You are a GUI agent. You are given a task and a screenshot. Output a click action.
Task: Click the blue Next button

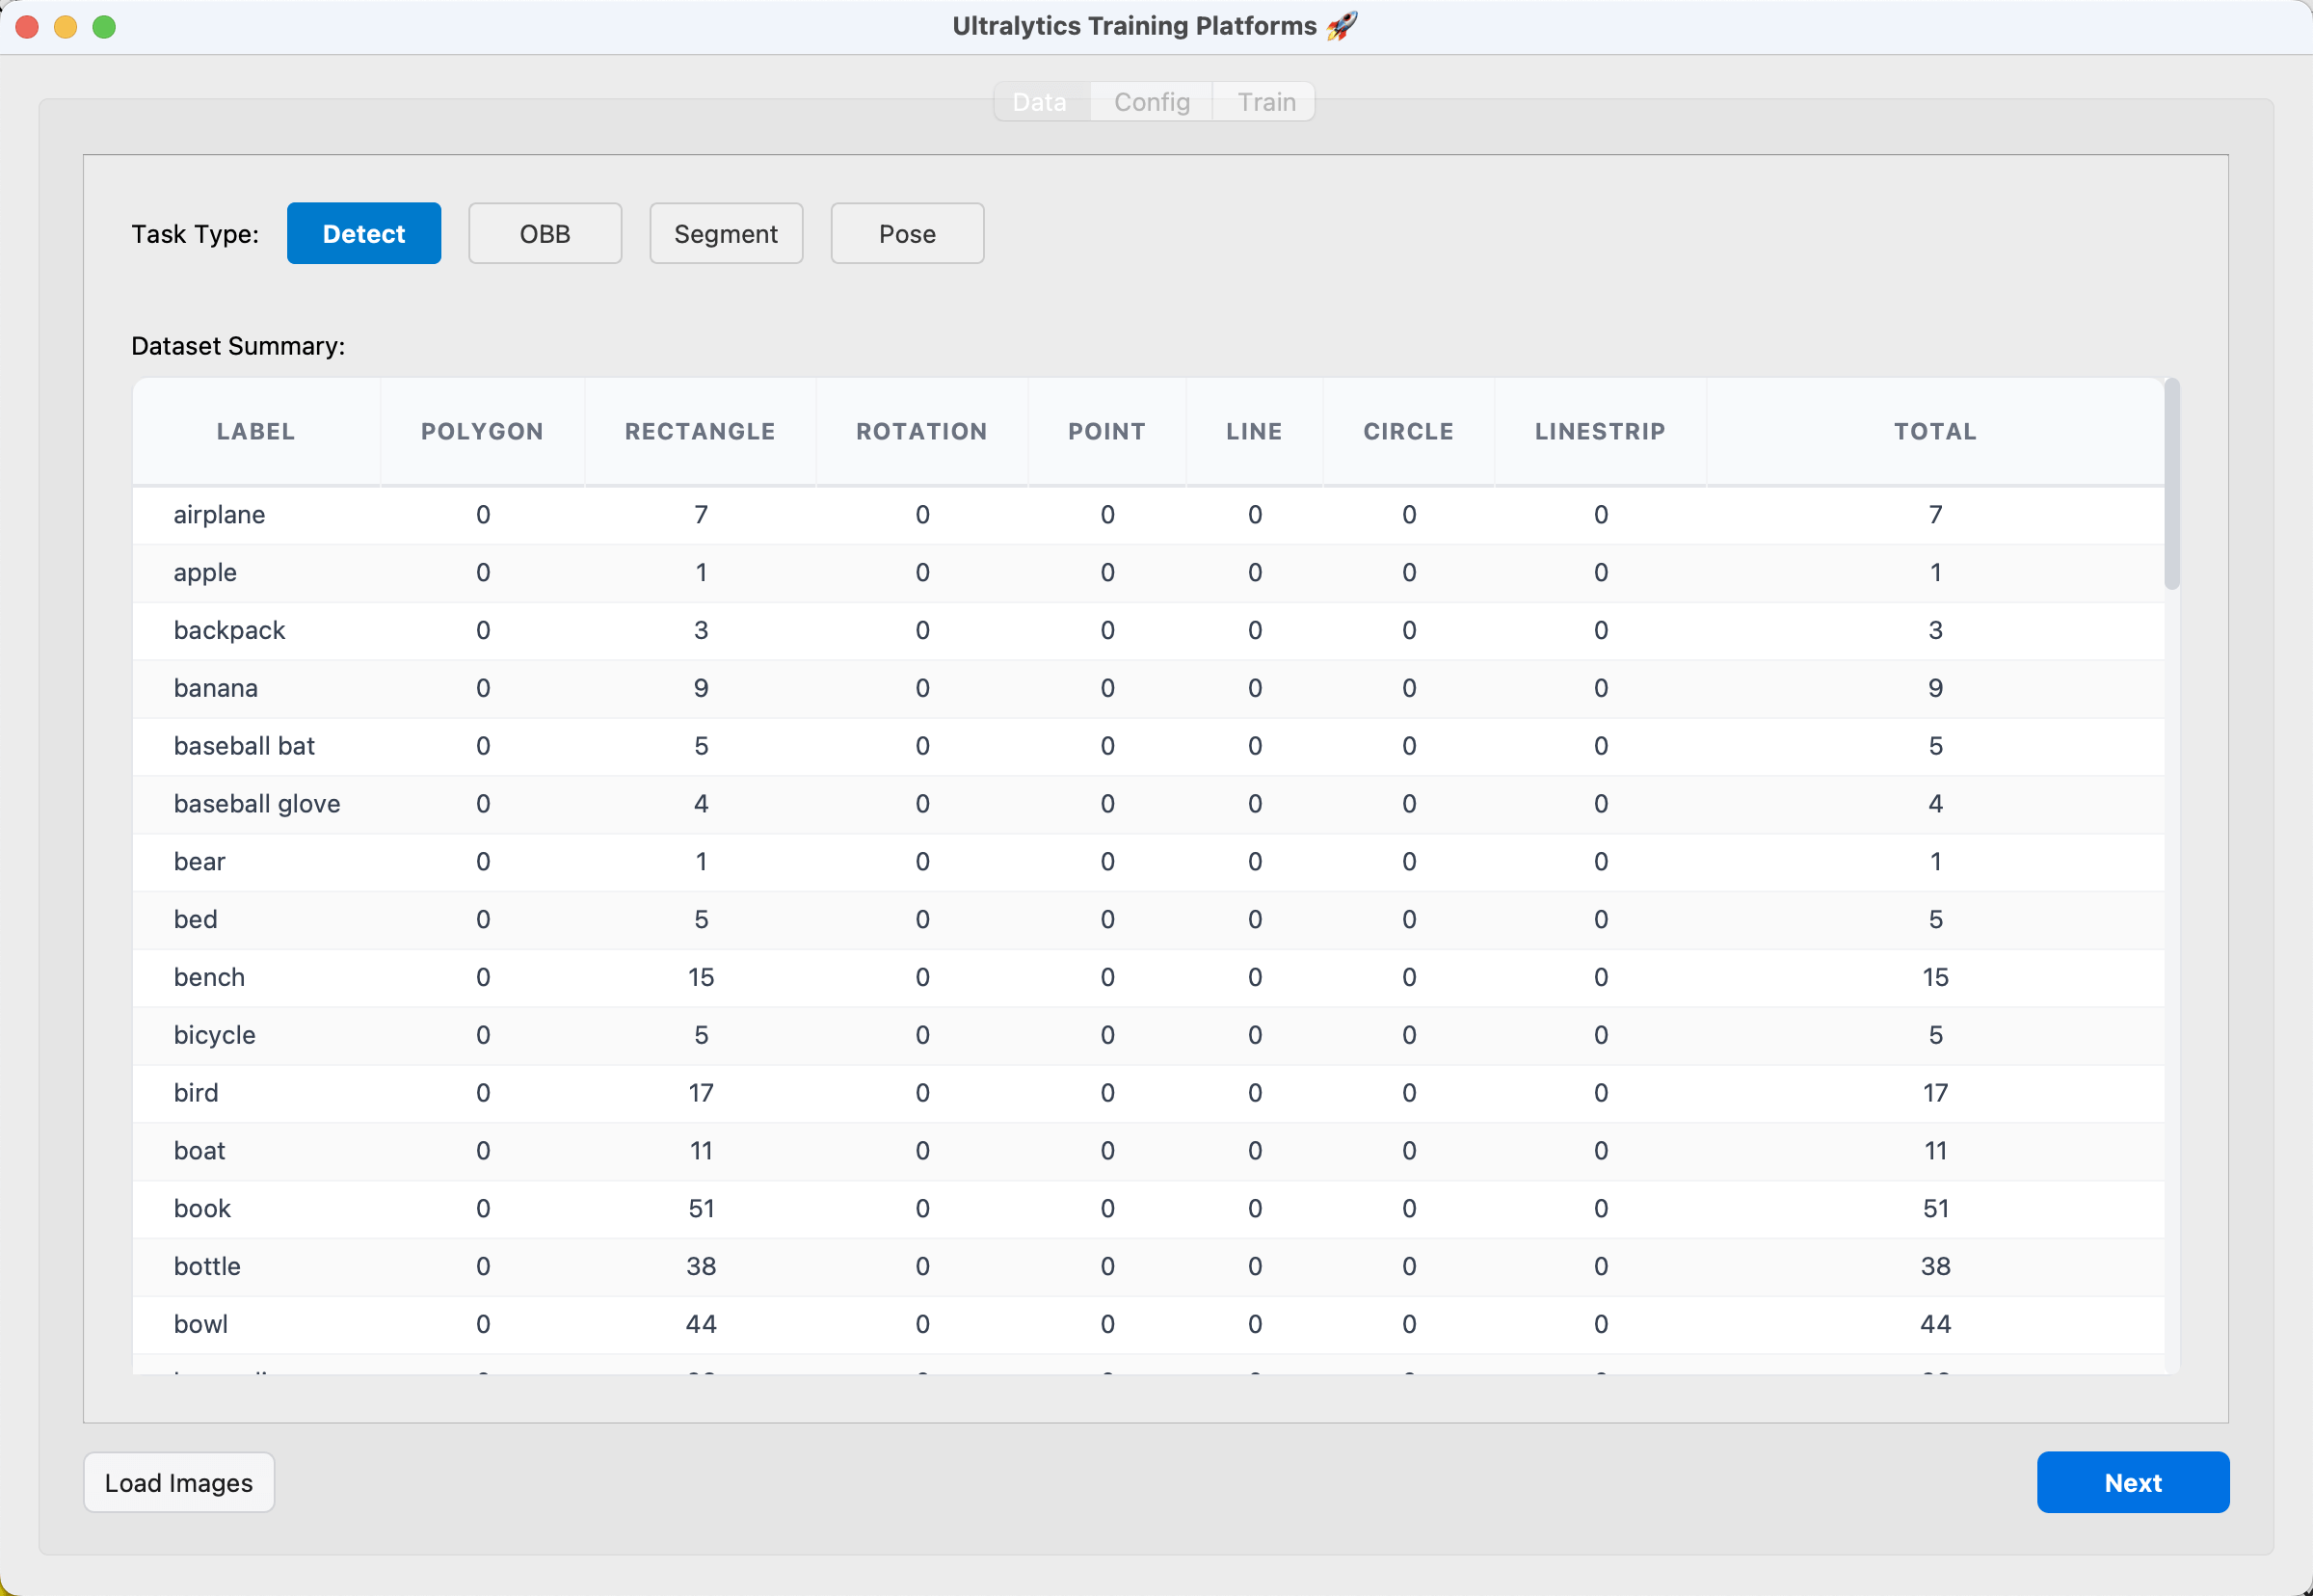click(x=2133, y=1482)
